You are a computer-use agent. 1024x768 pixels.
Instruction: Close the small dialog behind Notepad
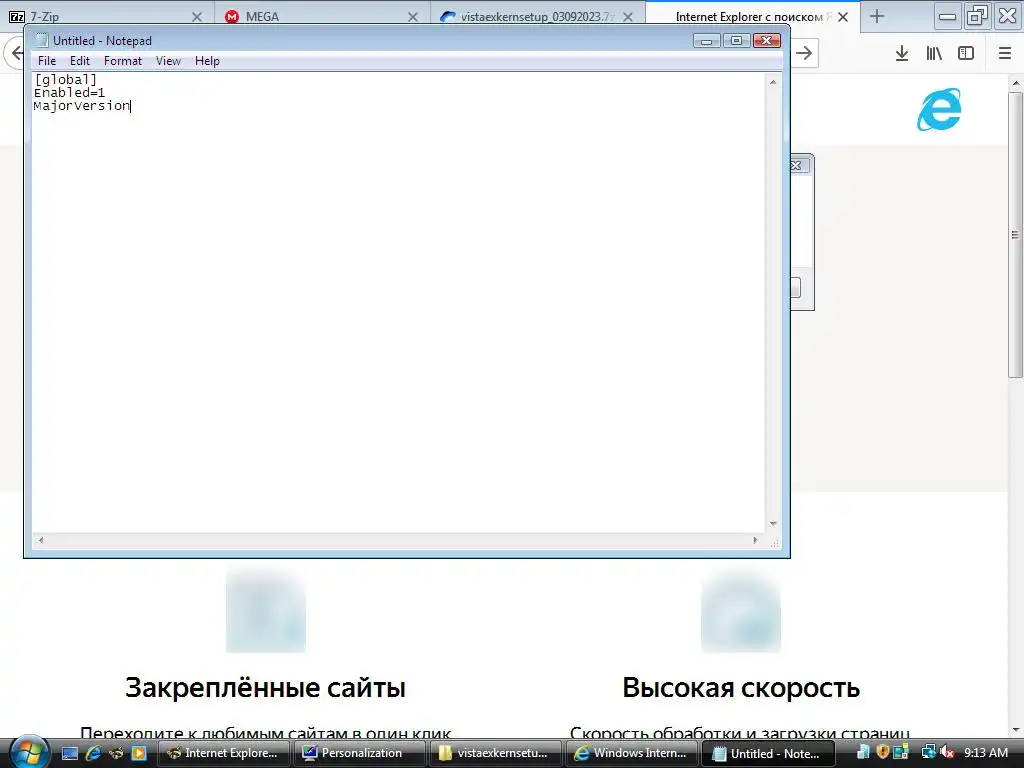(x=796, y=166)
